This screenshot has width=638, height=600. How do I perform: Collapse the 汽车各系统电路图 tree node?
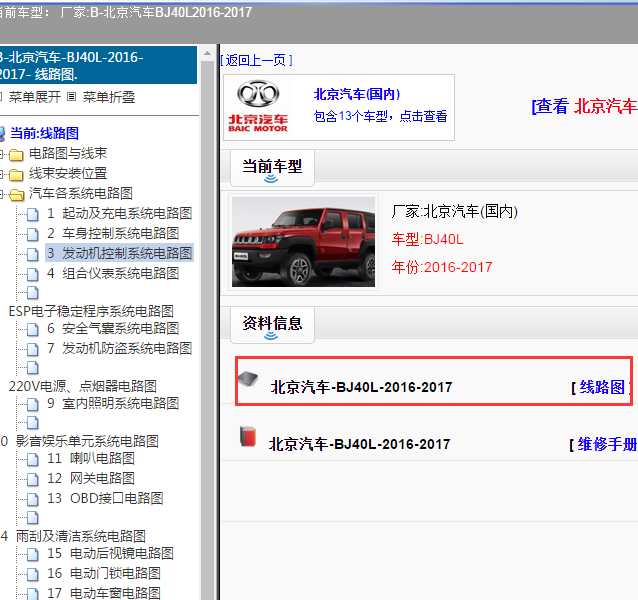tap(2, 194)
